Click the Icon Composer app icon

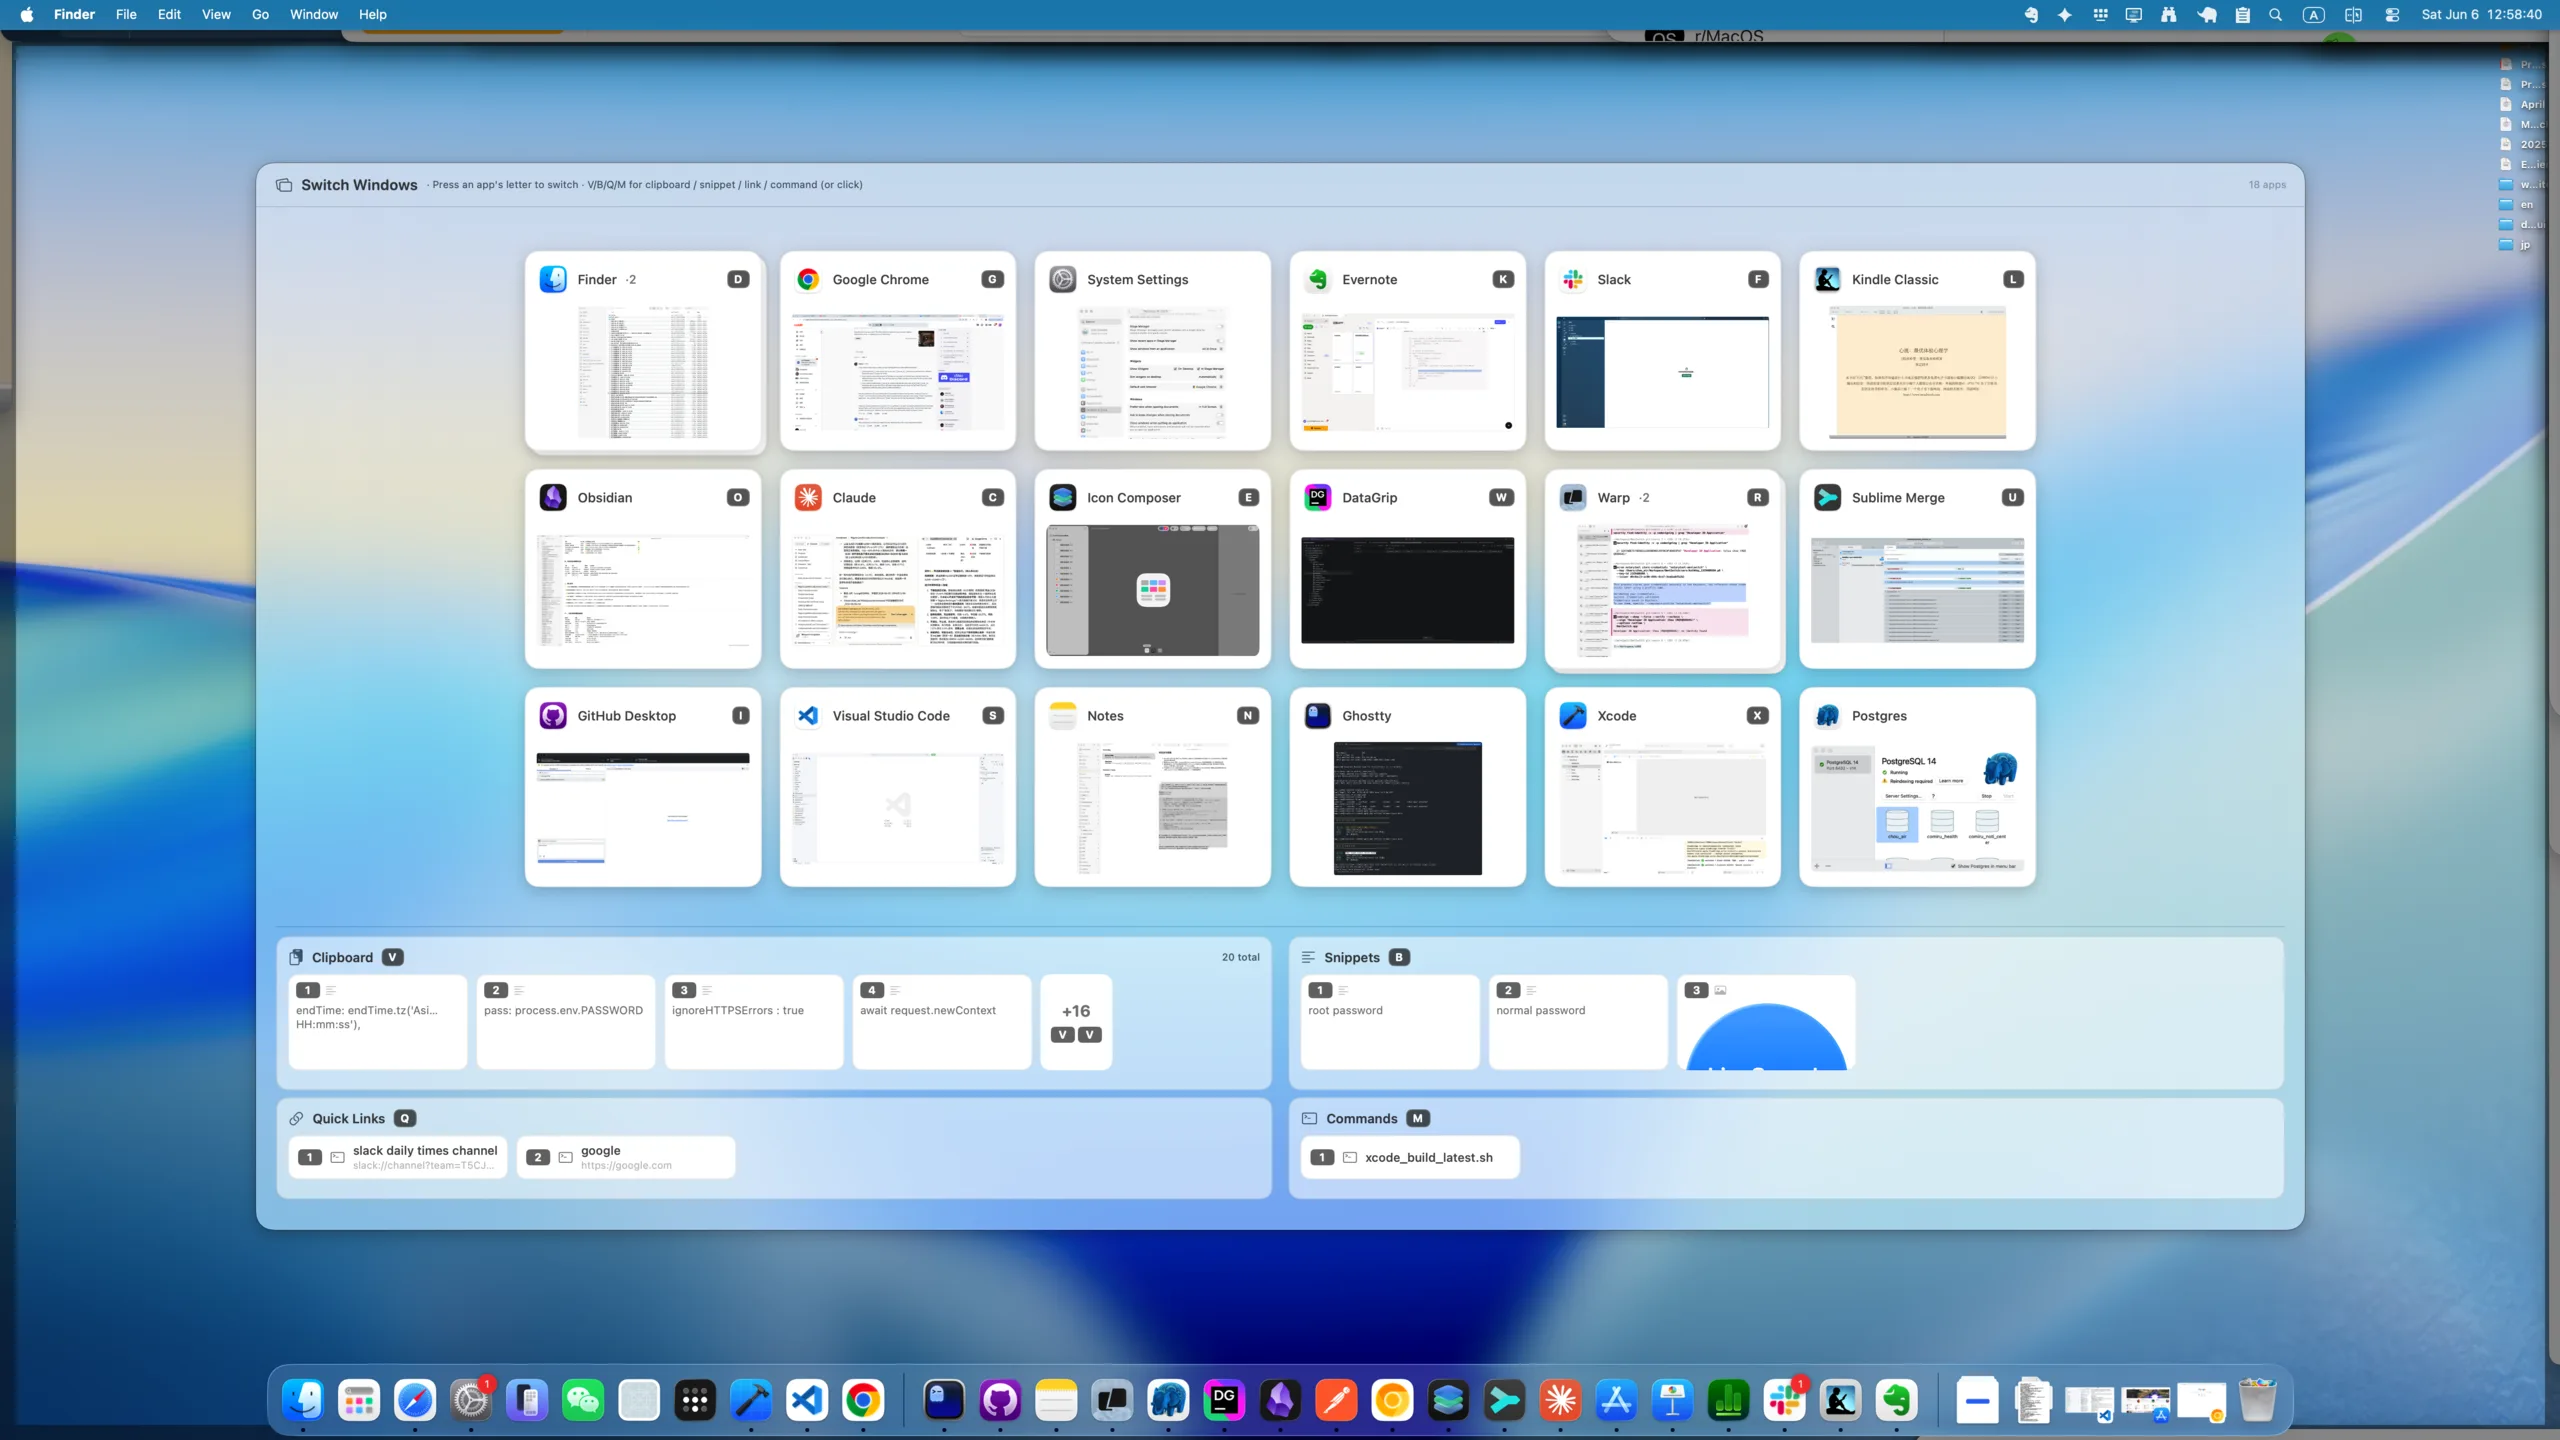[x=1063, y=497]
